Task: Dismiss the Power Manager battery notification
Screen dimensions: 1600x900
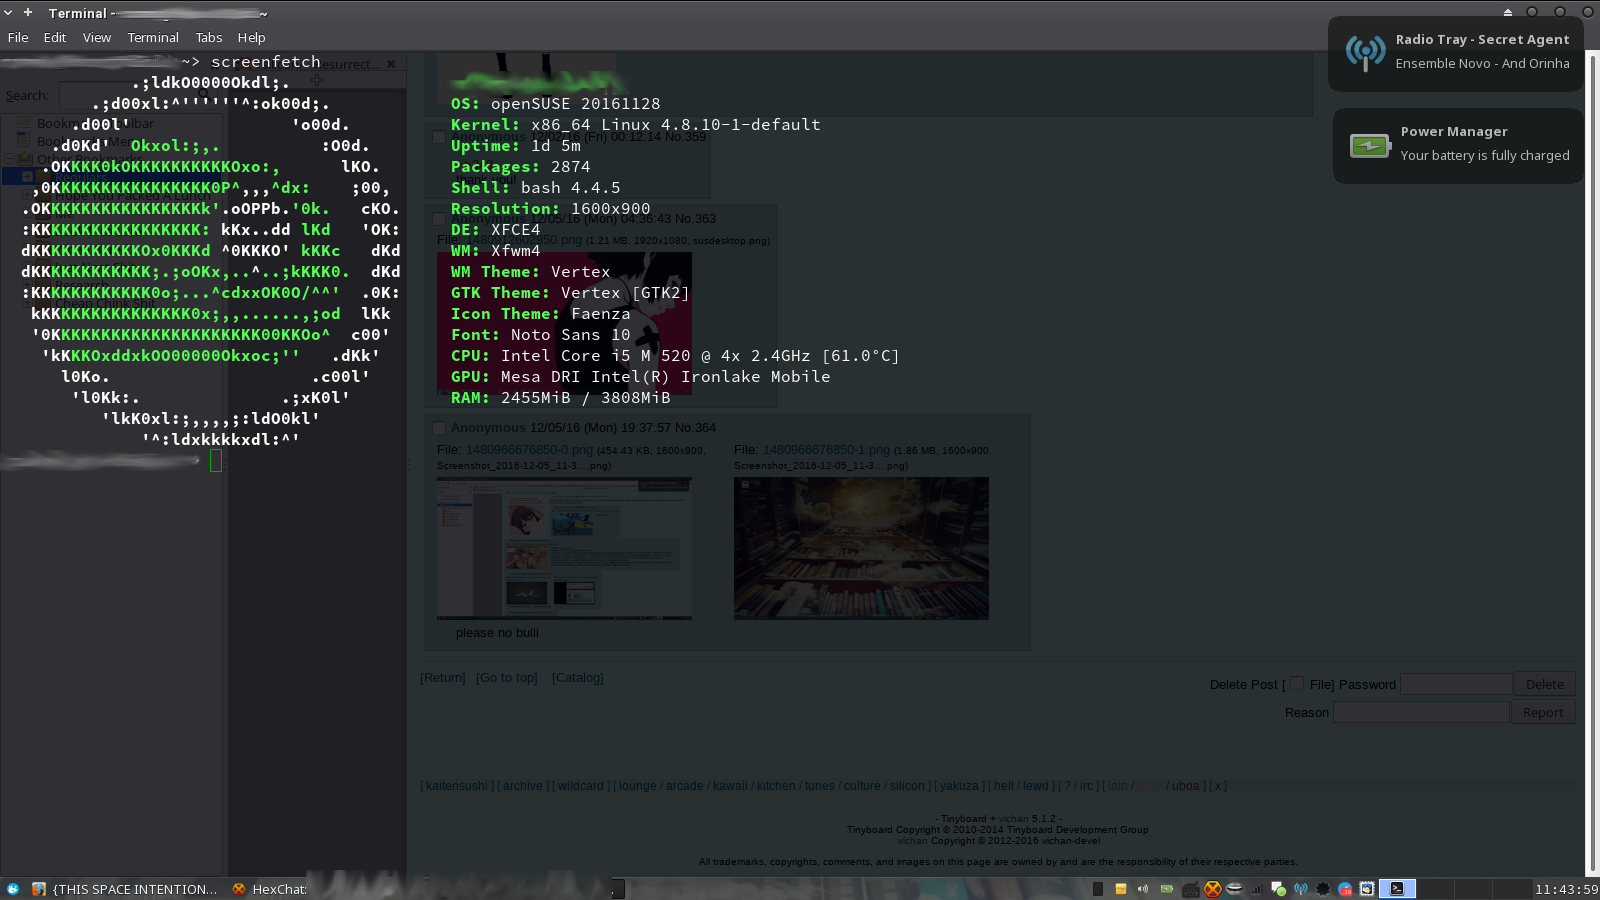Action: click(1458, 145)
